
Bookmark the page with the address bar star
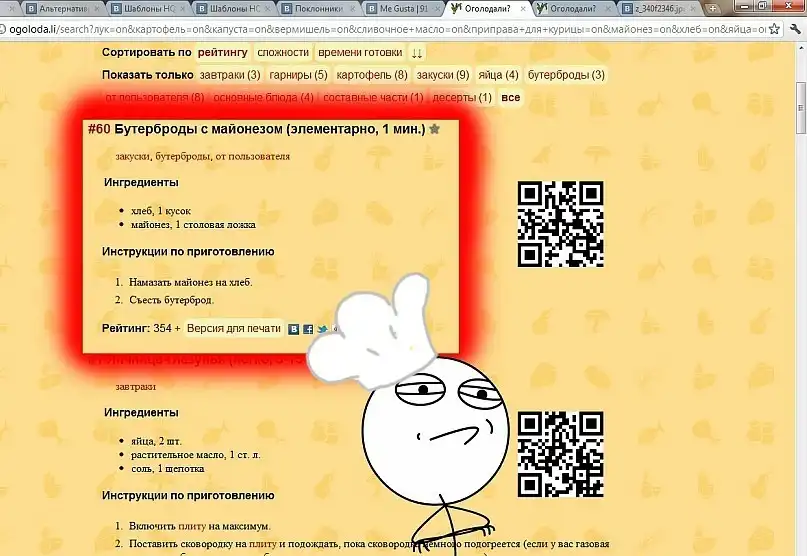pos(774,29)
